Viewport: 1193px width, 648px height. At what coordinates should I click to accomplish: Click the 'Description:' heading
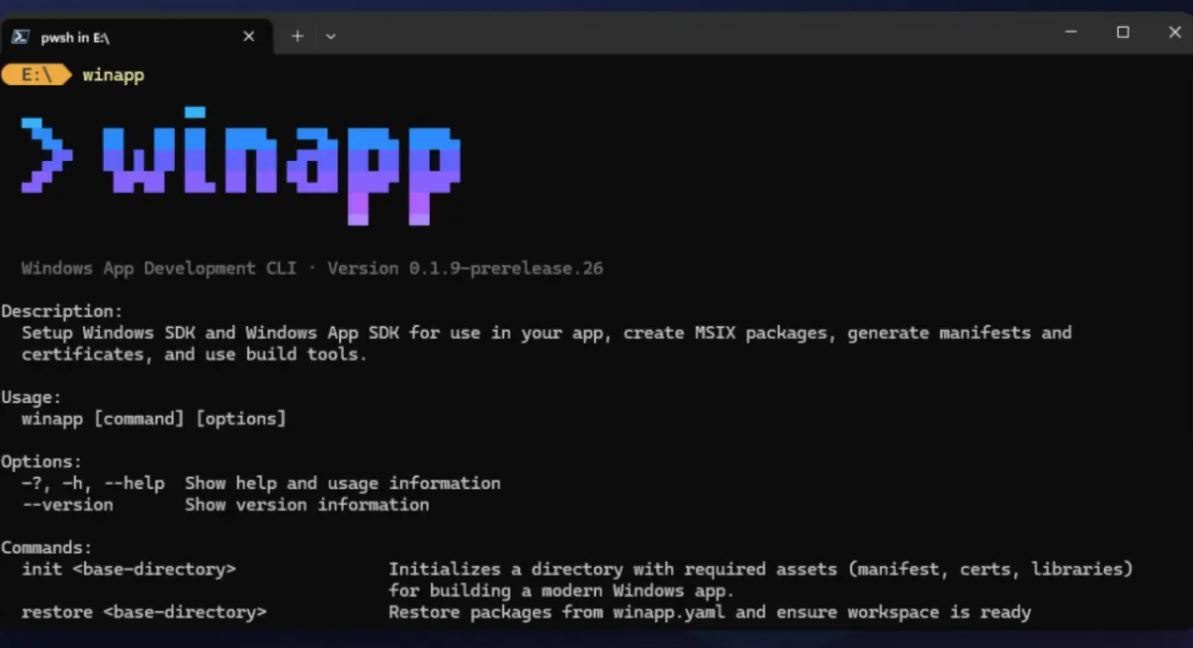62,311
